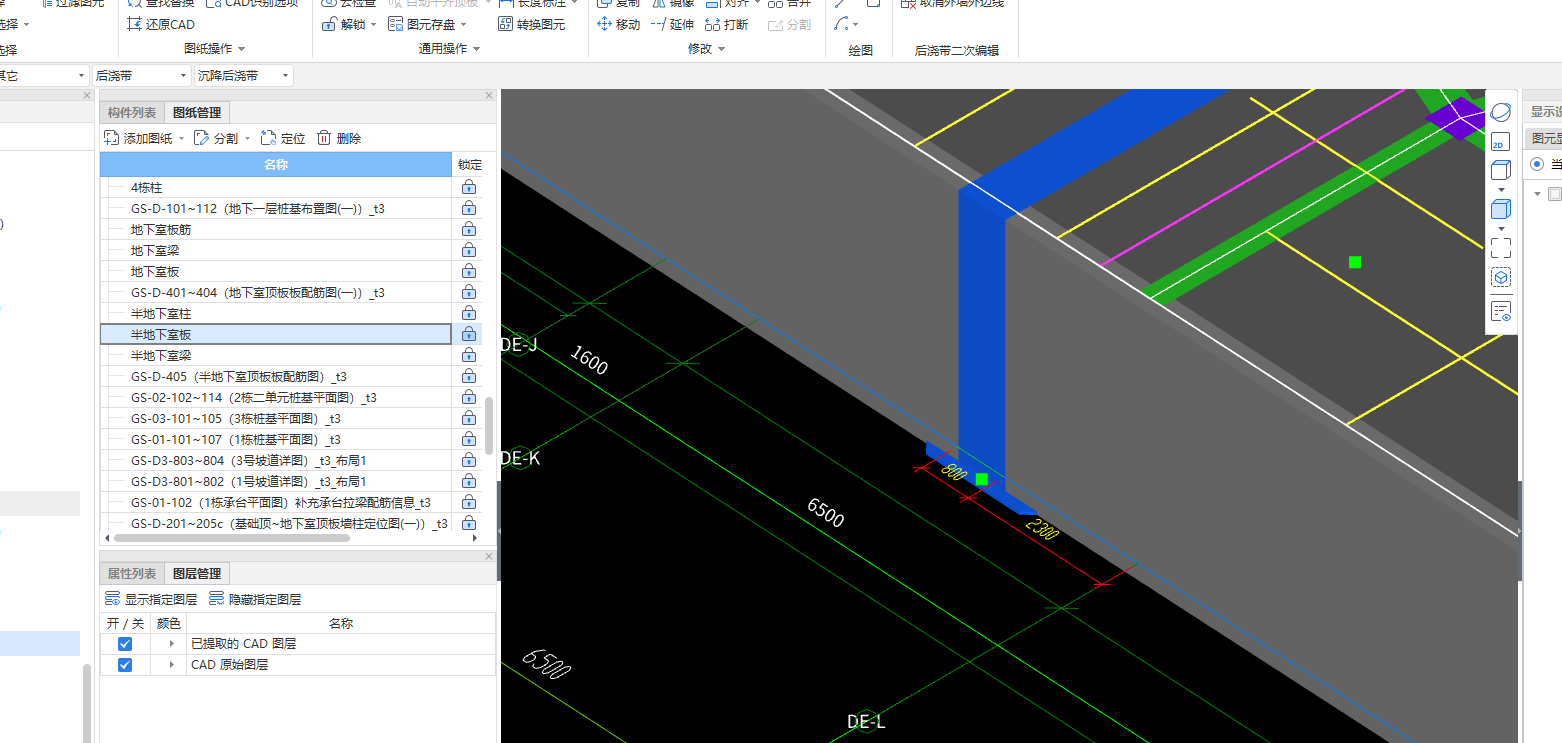Image resolution: width=1562 pixels, height=743 pixels.
Task: Click green grip point on blue wall
Action: (982, 480)
